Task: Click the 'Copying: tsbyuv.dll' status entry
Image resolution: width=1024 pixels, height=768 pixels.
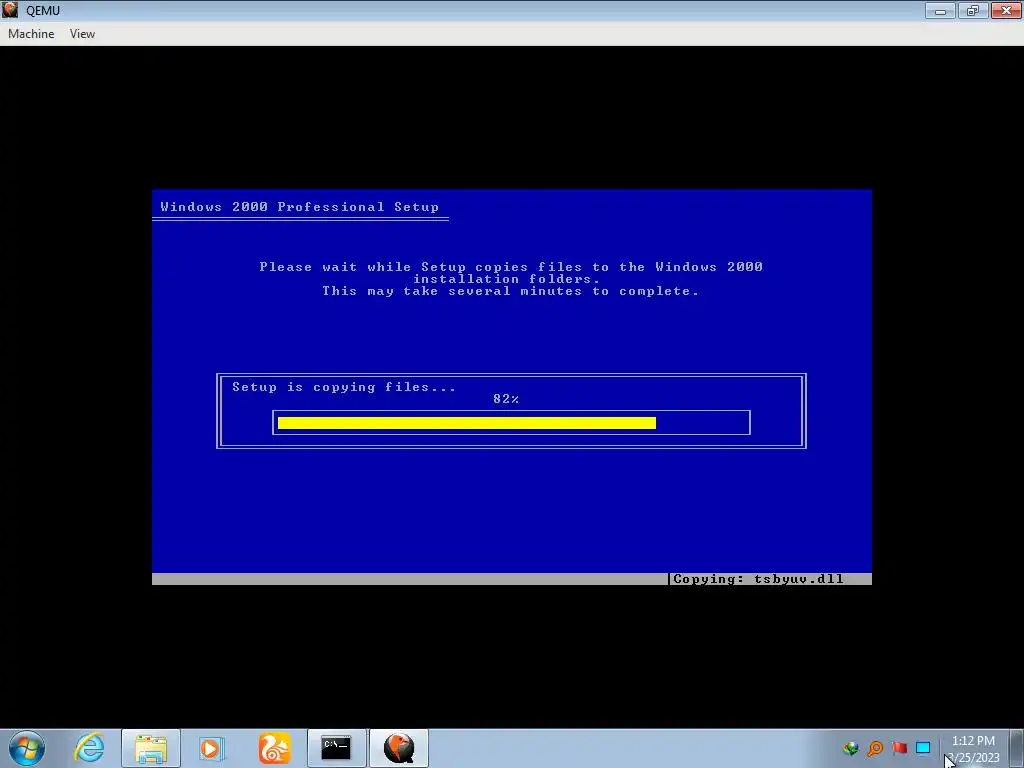Action: pos(758,579)
